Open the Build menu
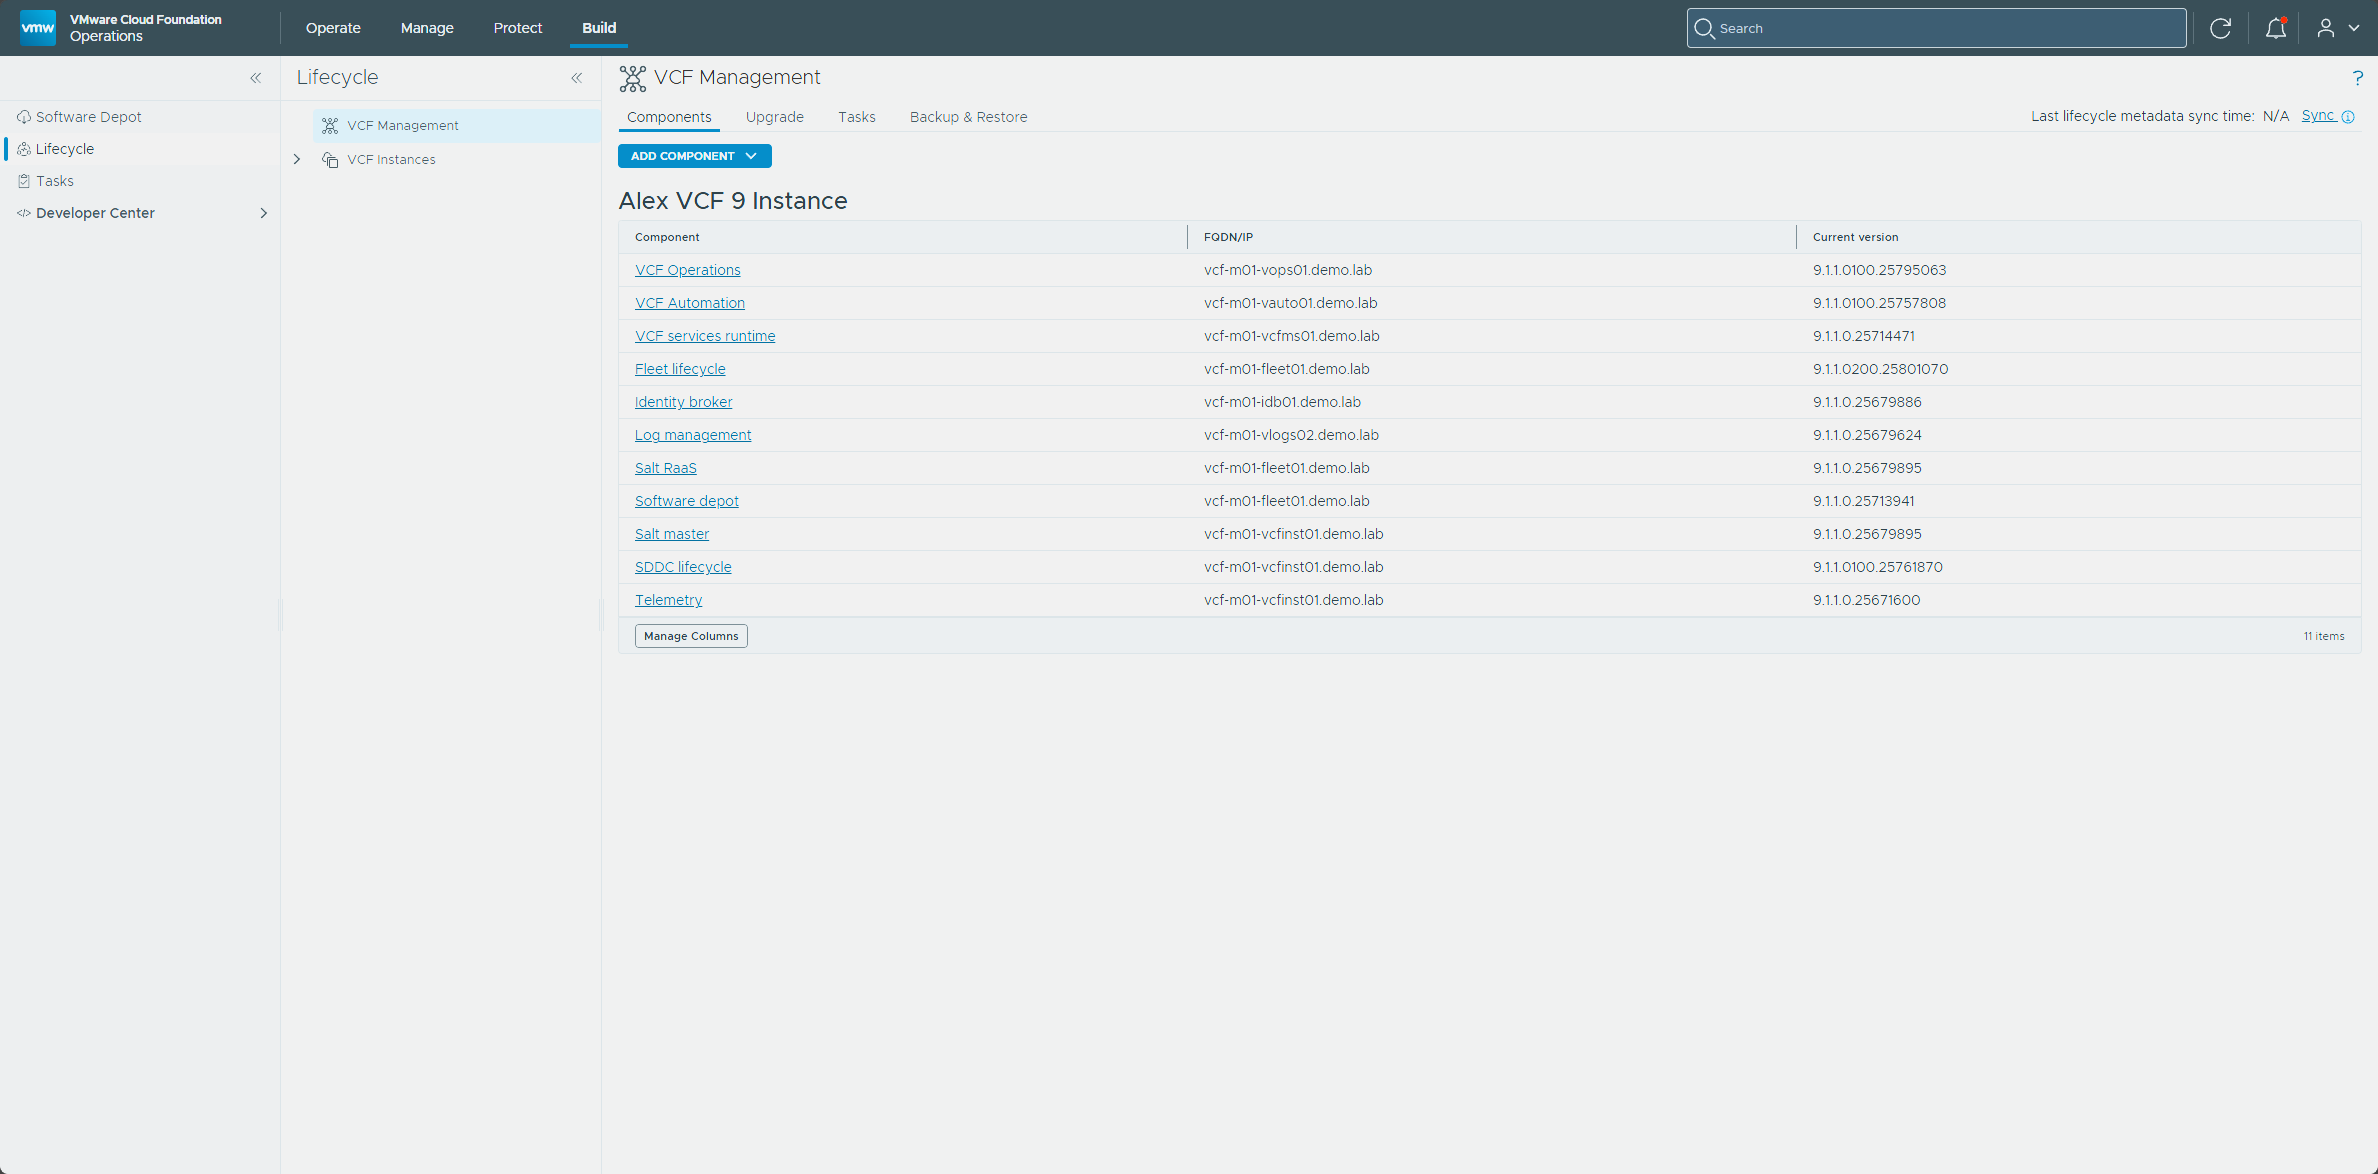 coord(599,28)
